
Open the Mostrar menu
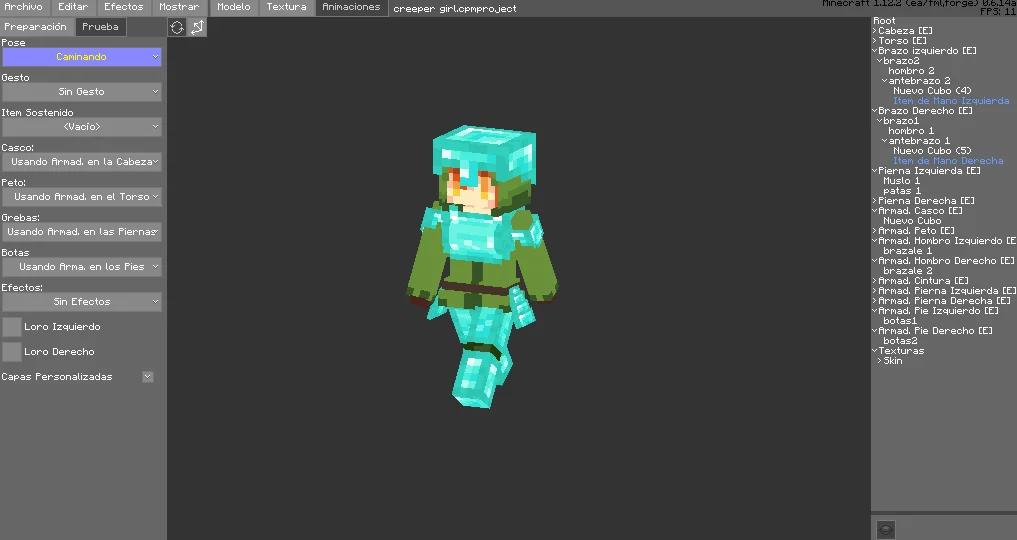(179, 7)
